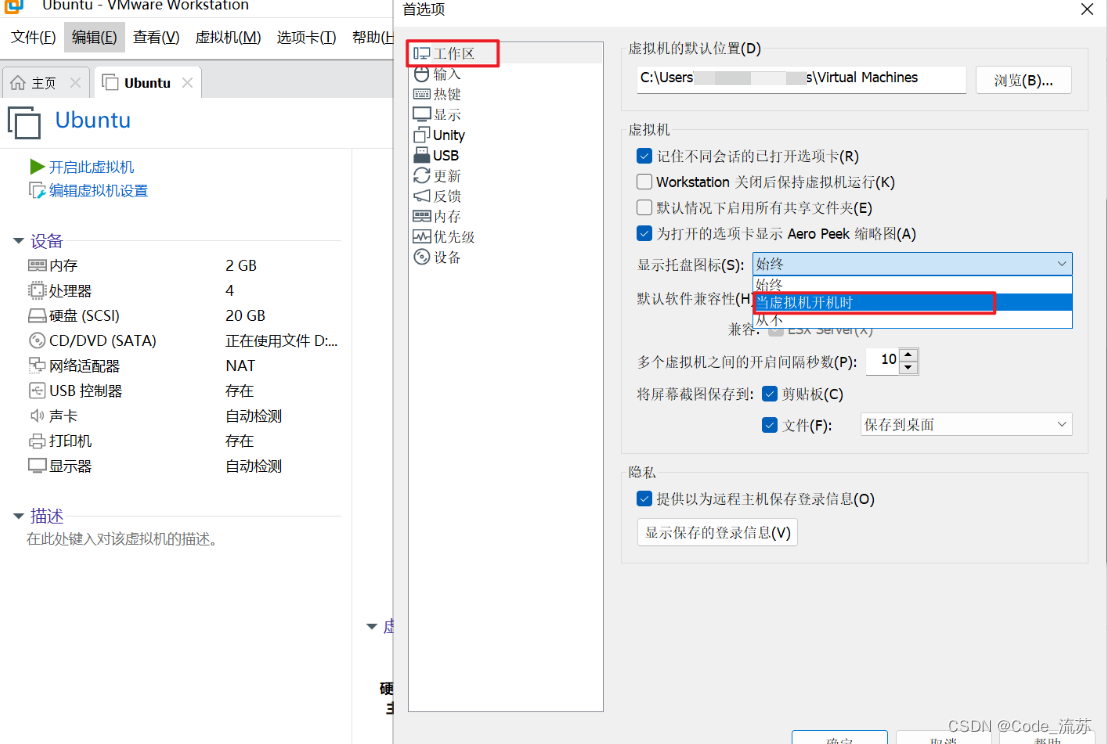Toggle Aero Peek 缩略图 checkbox
The image size is (1107, 744).
click(x=644, y=233)
